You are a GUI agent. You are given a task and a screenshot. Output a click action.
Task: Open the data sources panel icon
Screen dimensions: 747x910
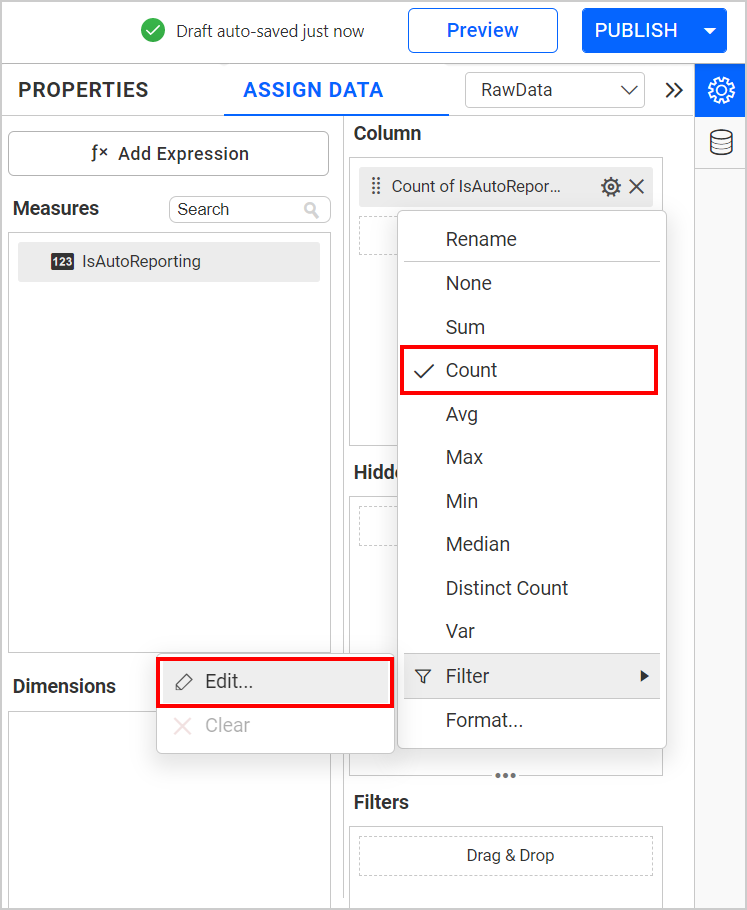tap(720, 143)
